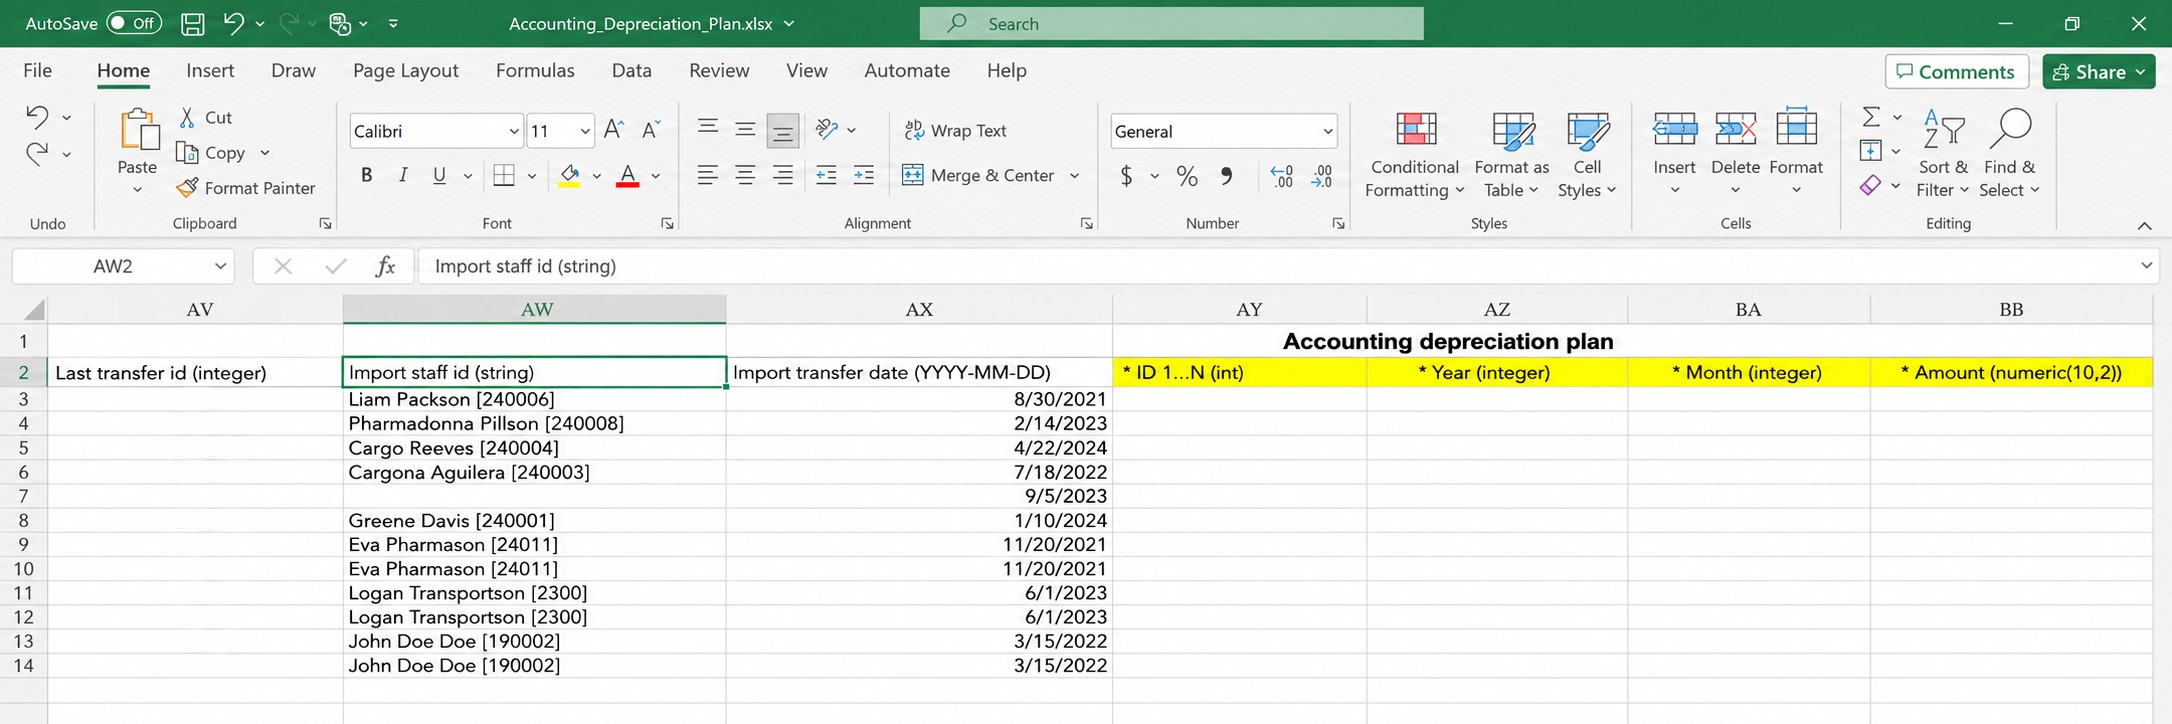Viewport: 2172px width, 724px height.
Task: Click the Bold formatting button
Action: coord(367,175)
